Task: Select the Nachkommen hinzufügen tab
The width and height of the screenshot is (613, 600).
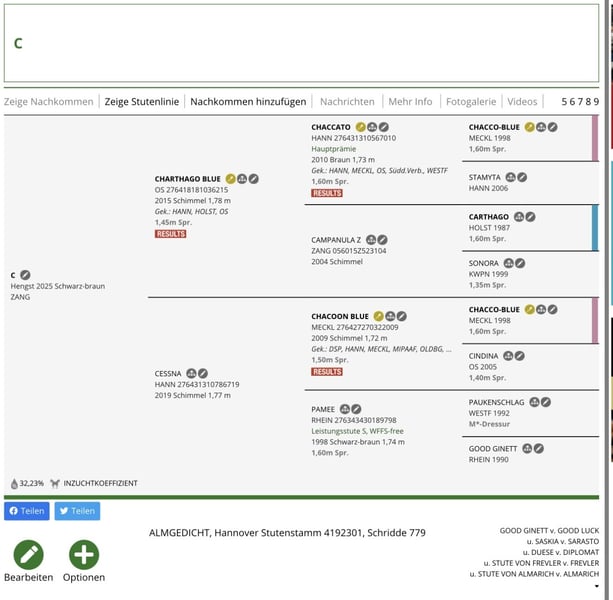Action: [x=248, y=102]
